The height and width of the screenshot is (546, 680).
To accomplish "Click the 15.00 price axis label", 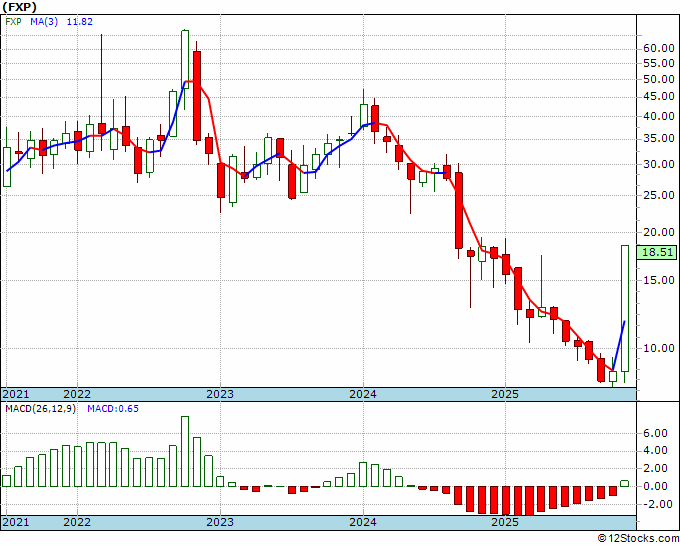I will point(658,280).
